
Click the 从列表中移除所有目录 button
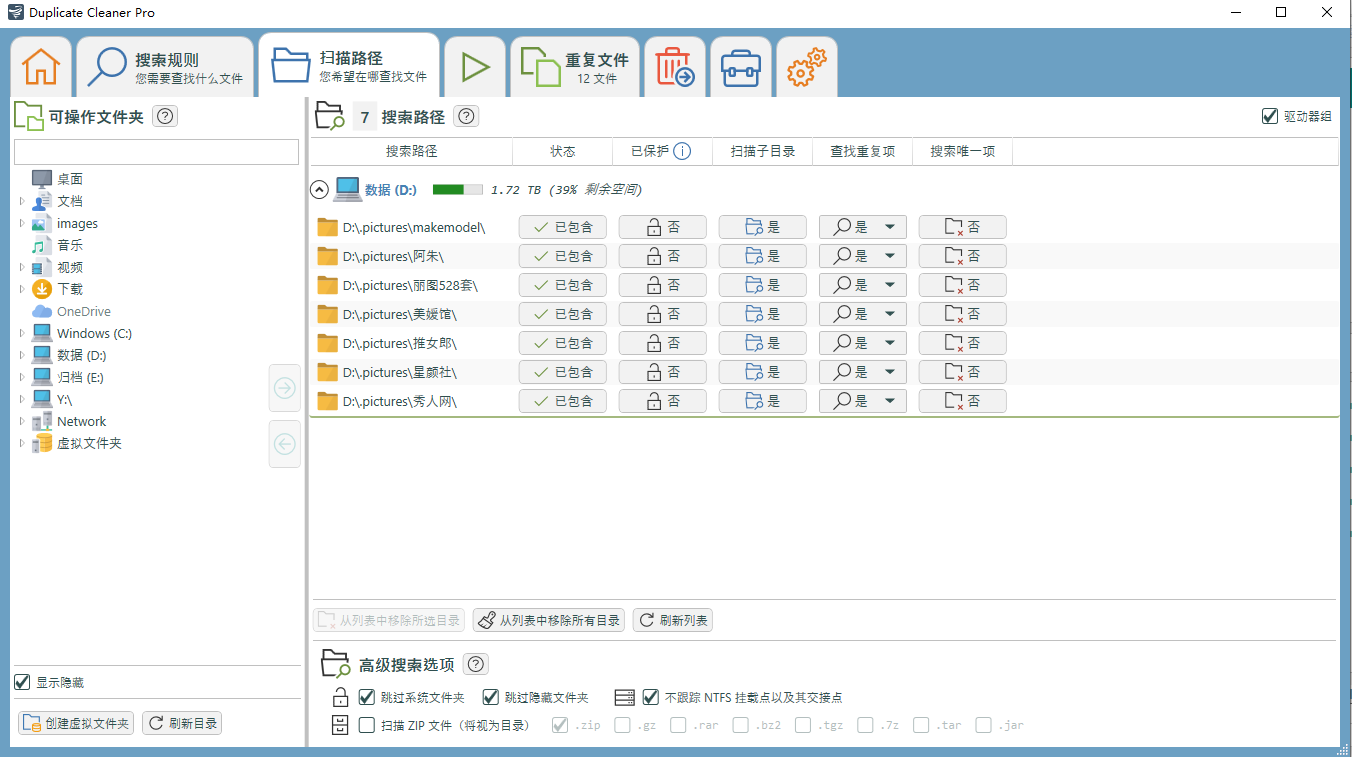pyautogui.click(x=549, y=621)
